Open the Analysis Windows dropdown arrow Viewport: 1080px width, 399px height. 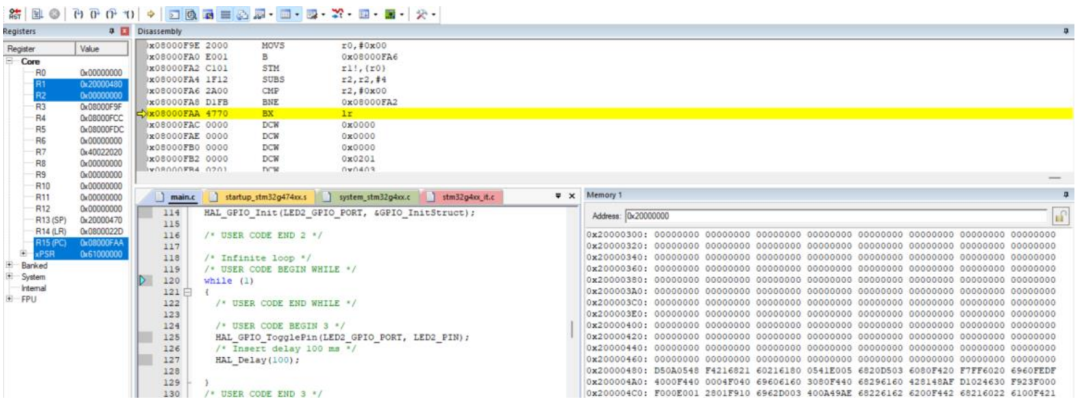(349, 13)
